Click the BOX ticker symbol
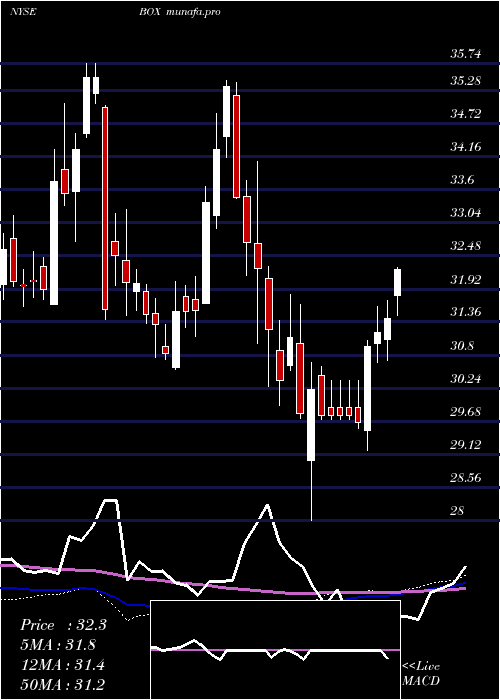The width and height of the screenshot is (500, 700). pos(150,12)
